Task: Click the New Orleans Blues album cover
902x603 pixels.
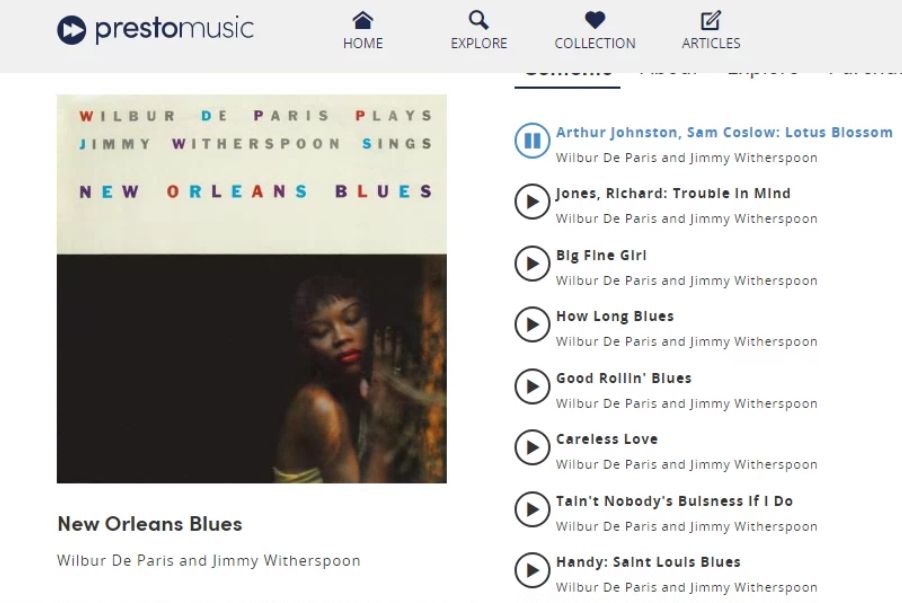Action: tap(251, 289)
